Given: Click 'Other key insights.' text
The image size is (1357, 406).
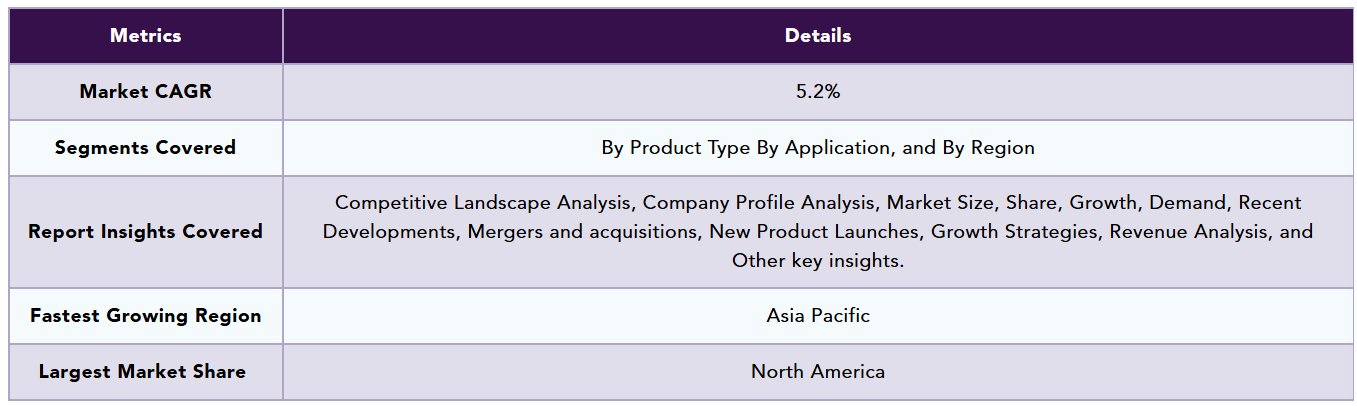Looking at the screenshot, I should click(x=818, y=261).
